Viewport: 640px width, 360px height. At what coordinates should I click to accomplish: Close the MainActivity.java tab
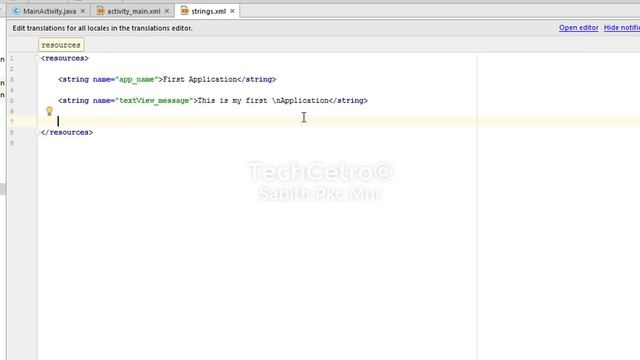[83, 11]
